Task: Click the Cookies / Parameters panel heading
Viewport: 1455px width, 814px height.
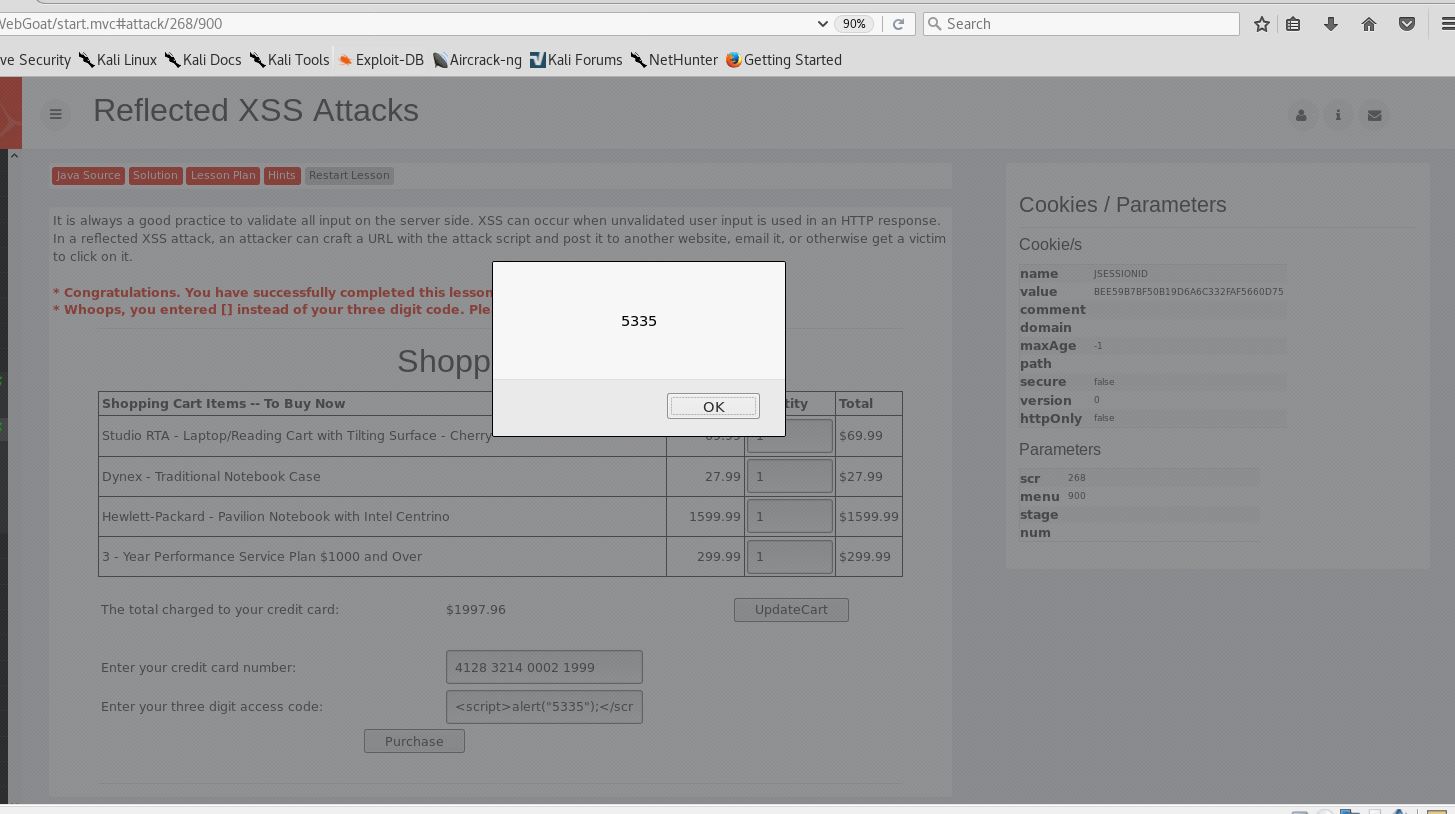Action: coord(1122,204)
